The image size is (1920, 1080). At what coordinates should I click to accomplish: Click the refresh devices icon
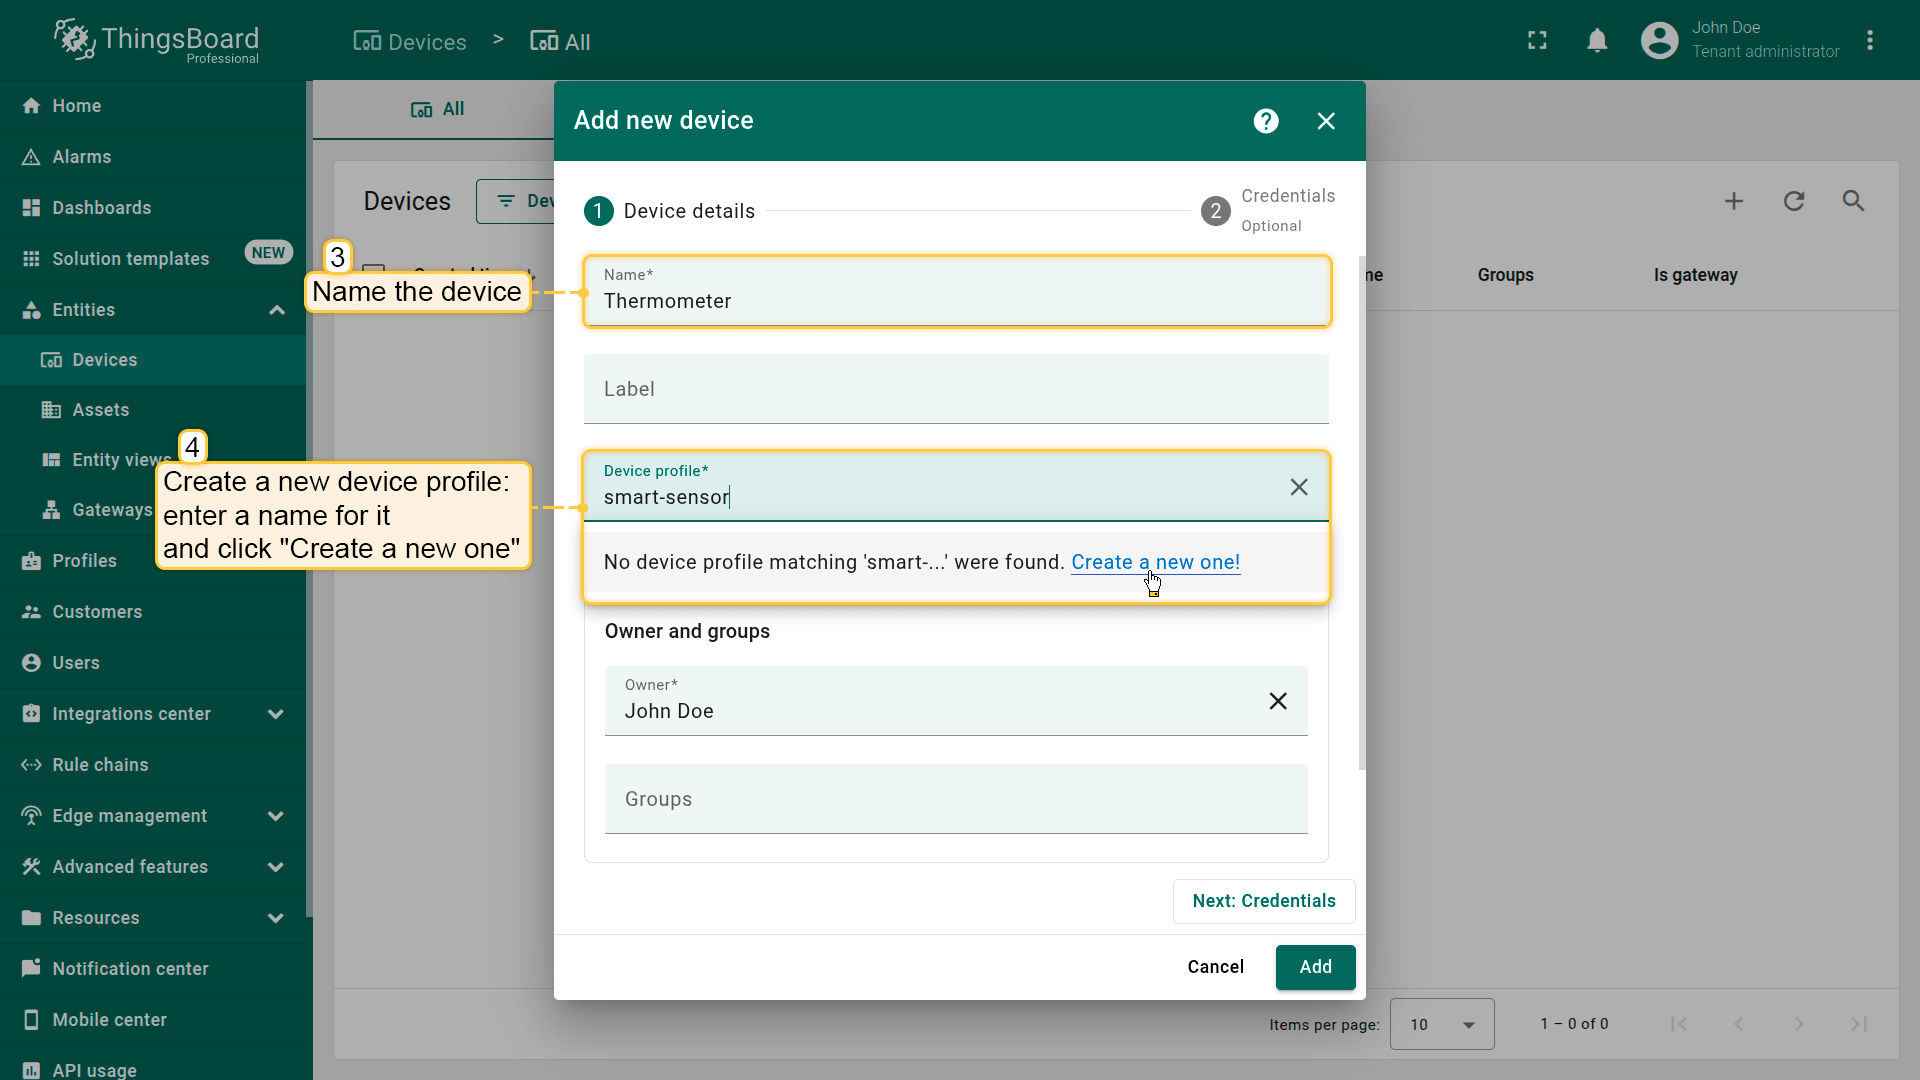tap(1794, 201)
